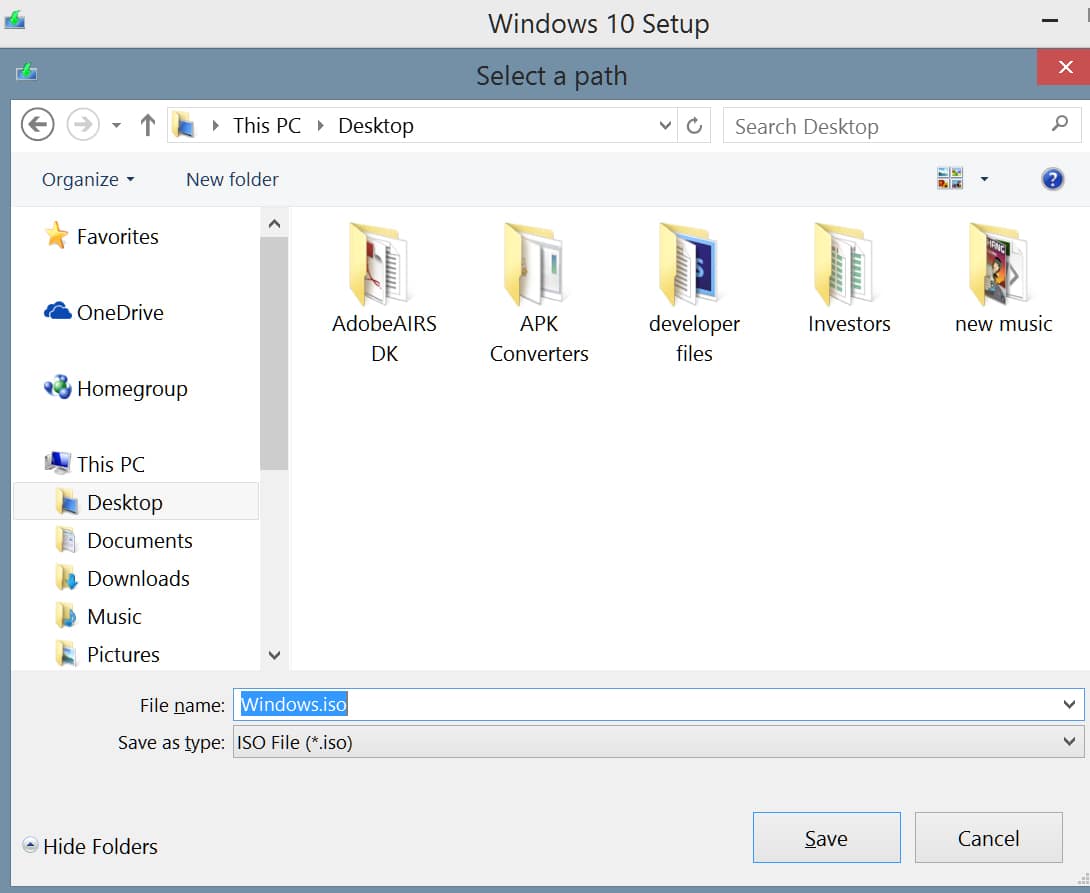Viewport: 1090px width, 893px height.
Task: Click the OneDrive cloud icon
Action: 58,311
